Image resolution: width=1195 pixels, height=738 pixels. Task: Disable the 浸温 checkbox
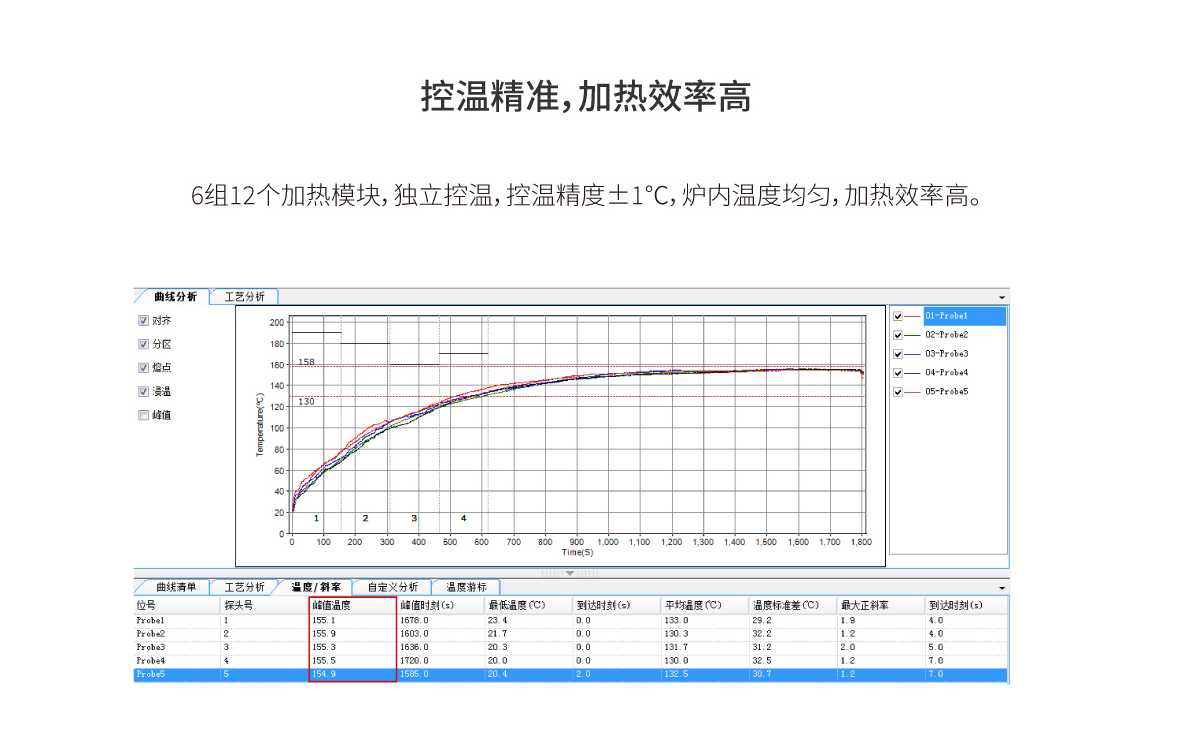144,392
